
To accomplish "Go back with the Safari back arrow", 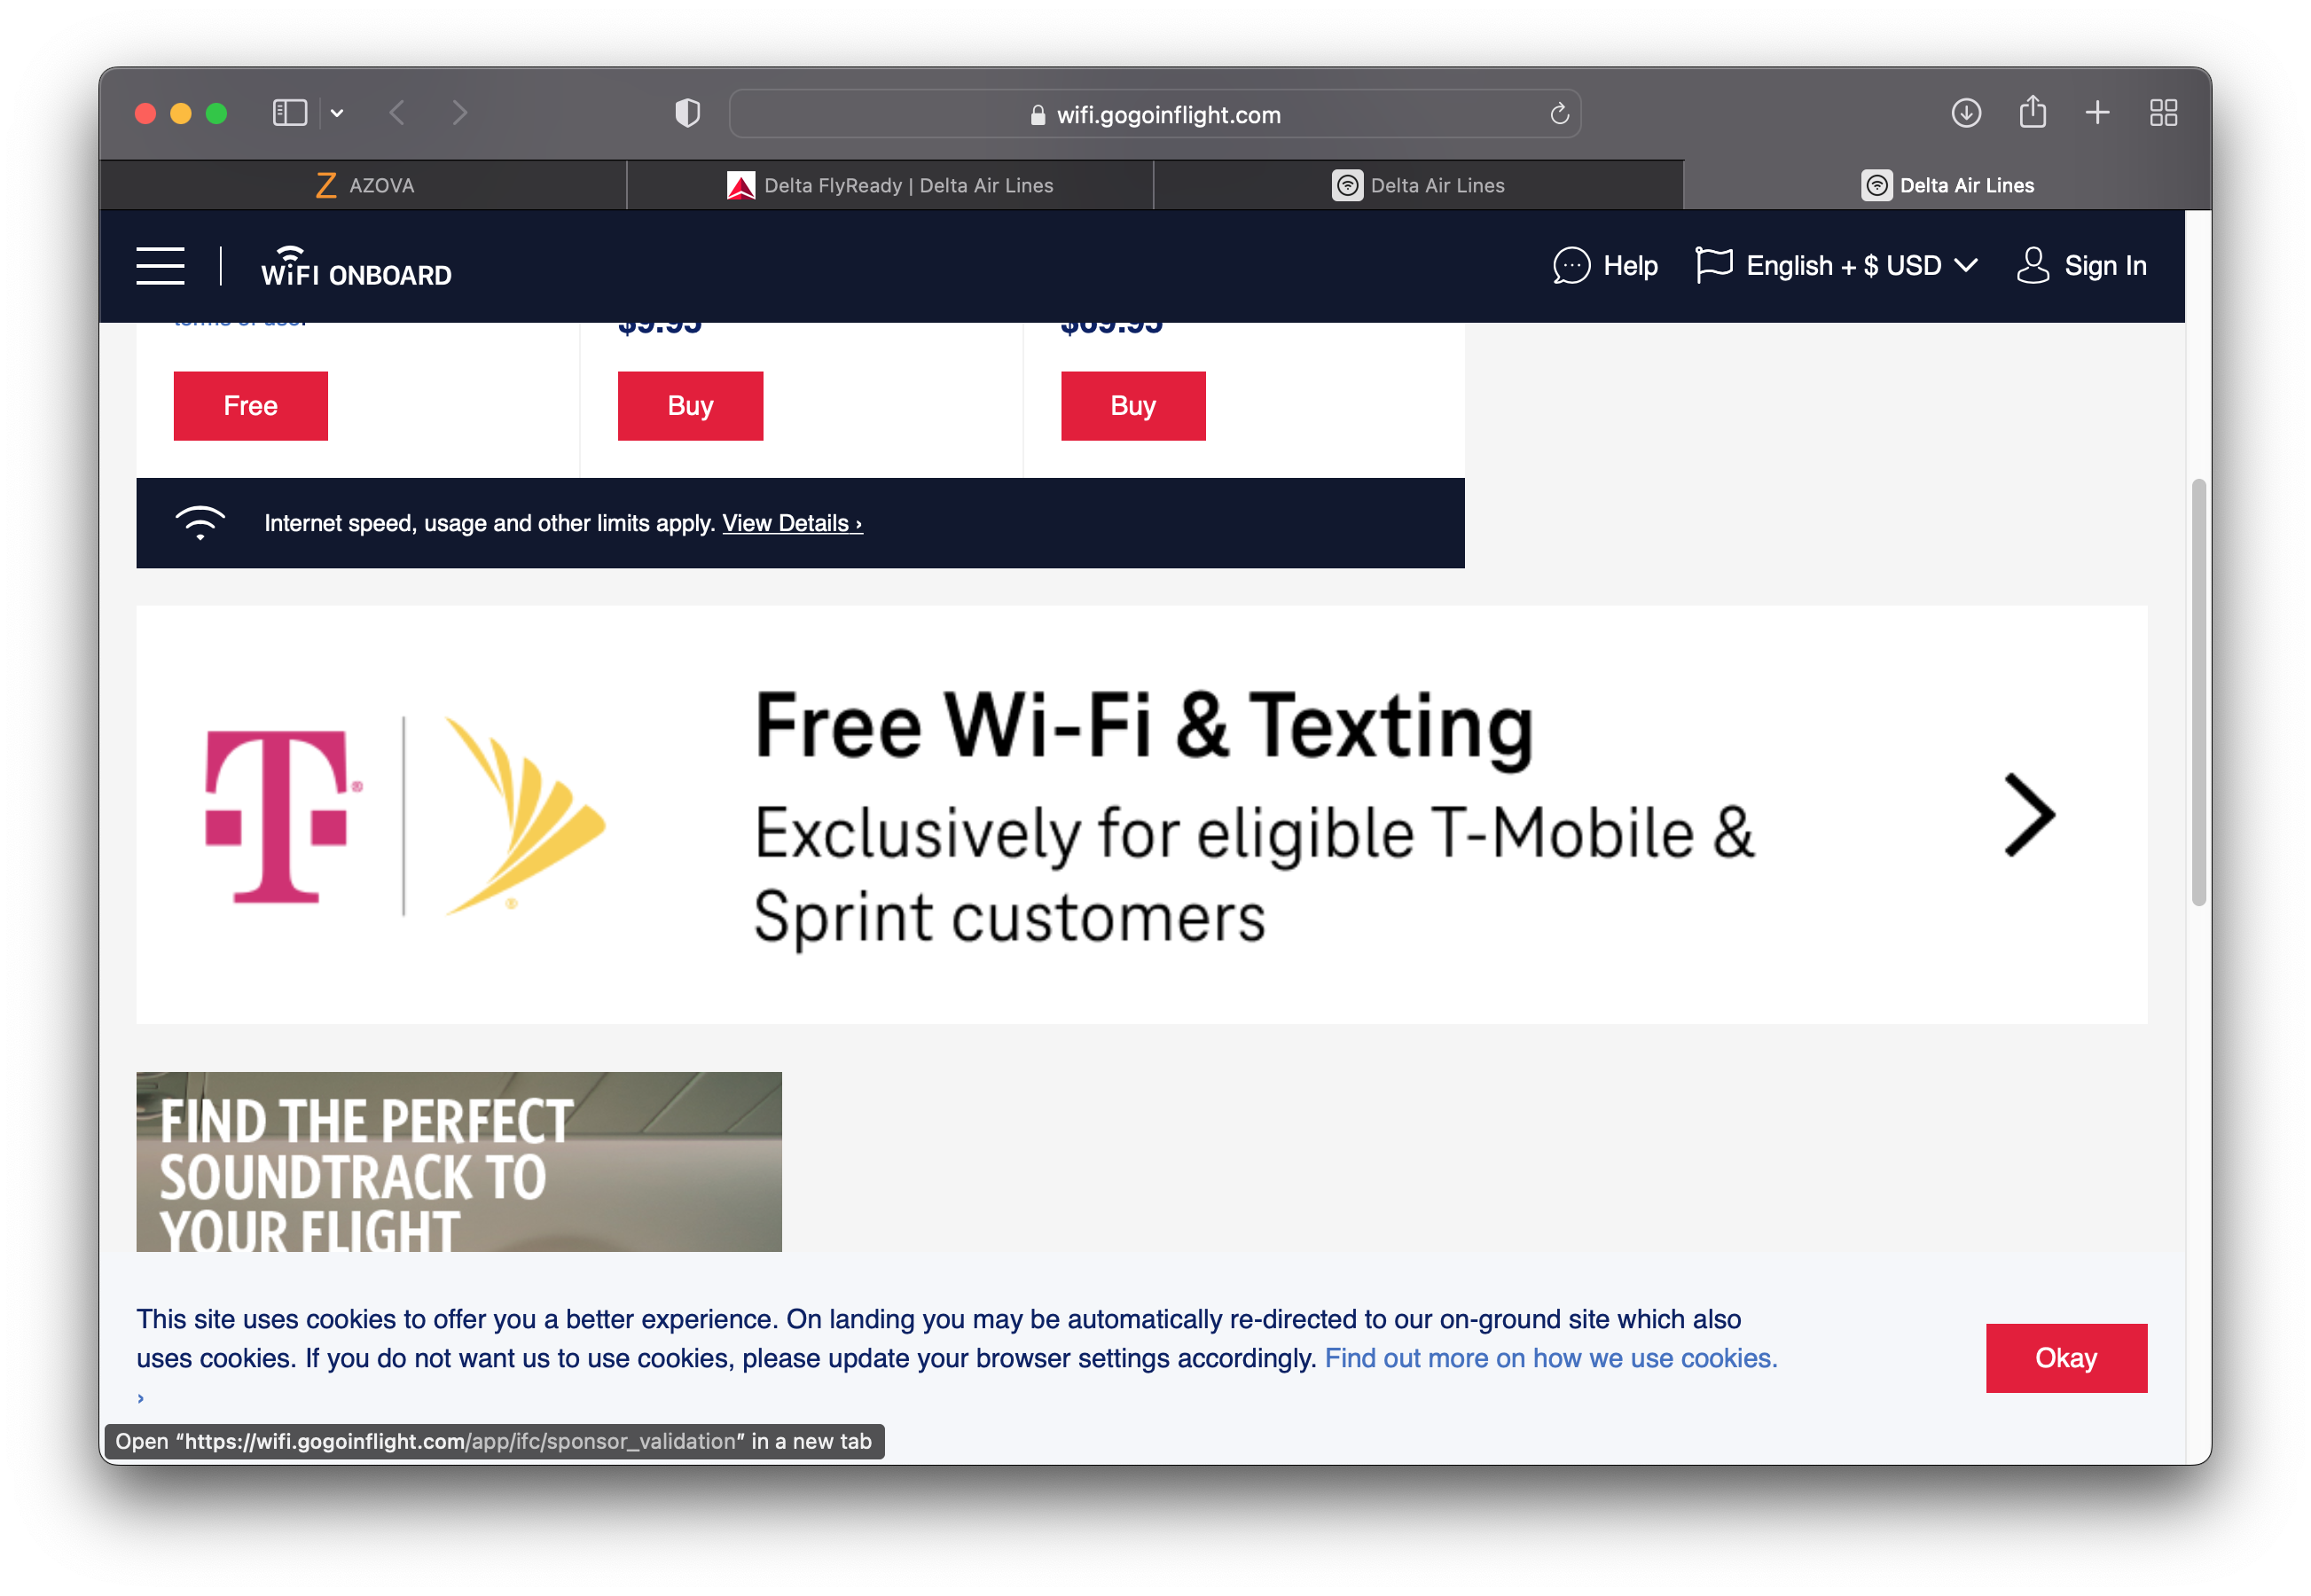I will click(397, 113).
